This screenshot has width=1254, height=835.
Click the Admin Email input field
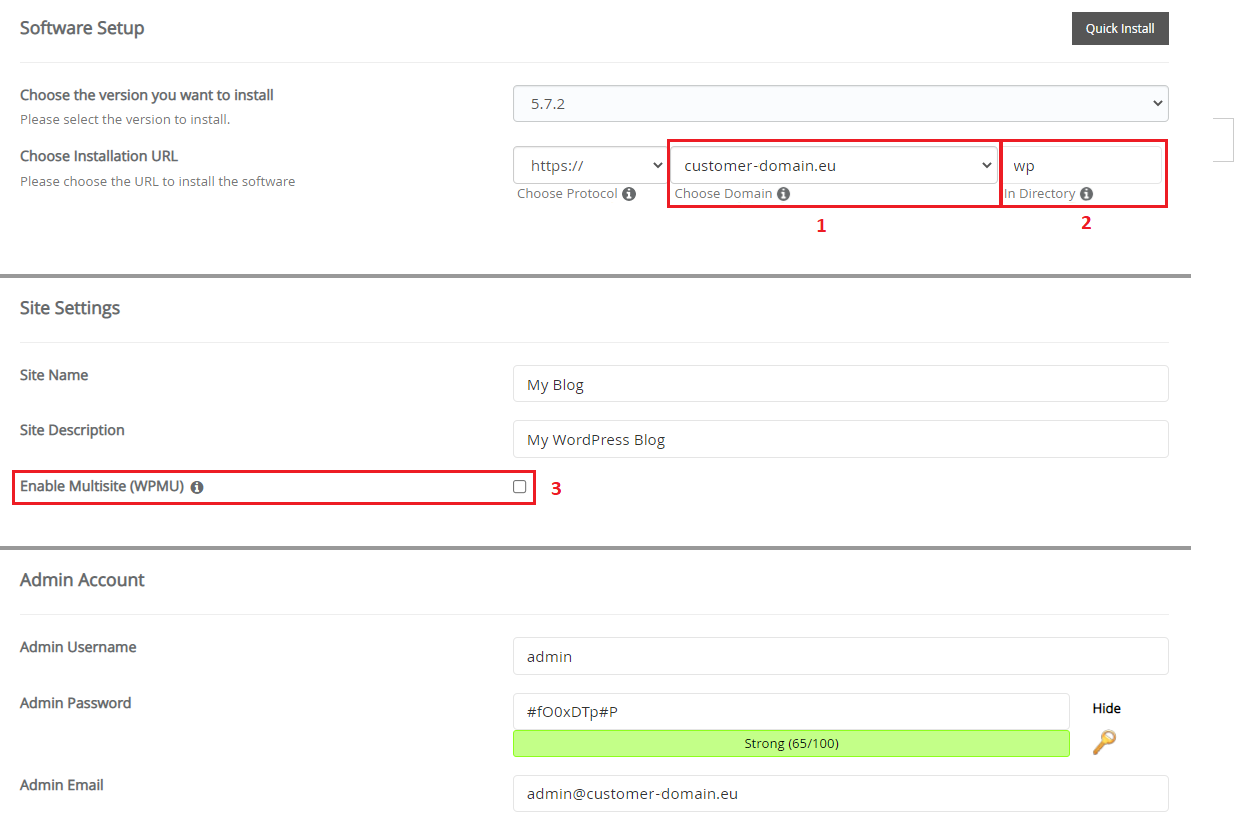point(840,794)
